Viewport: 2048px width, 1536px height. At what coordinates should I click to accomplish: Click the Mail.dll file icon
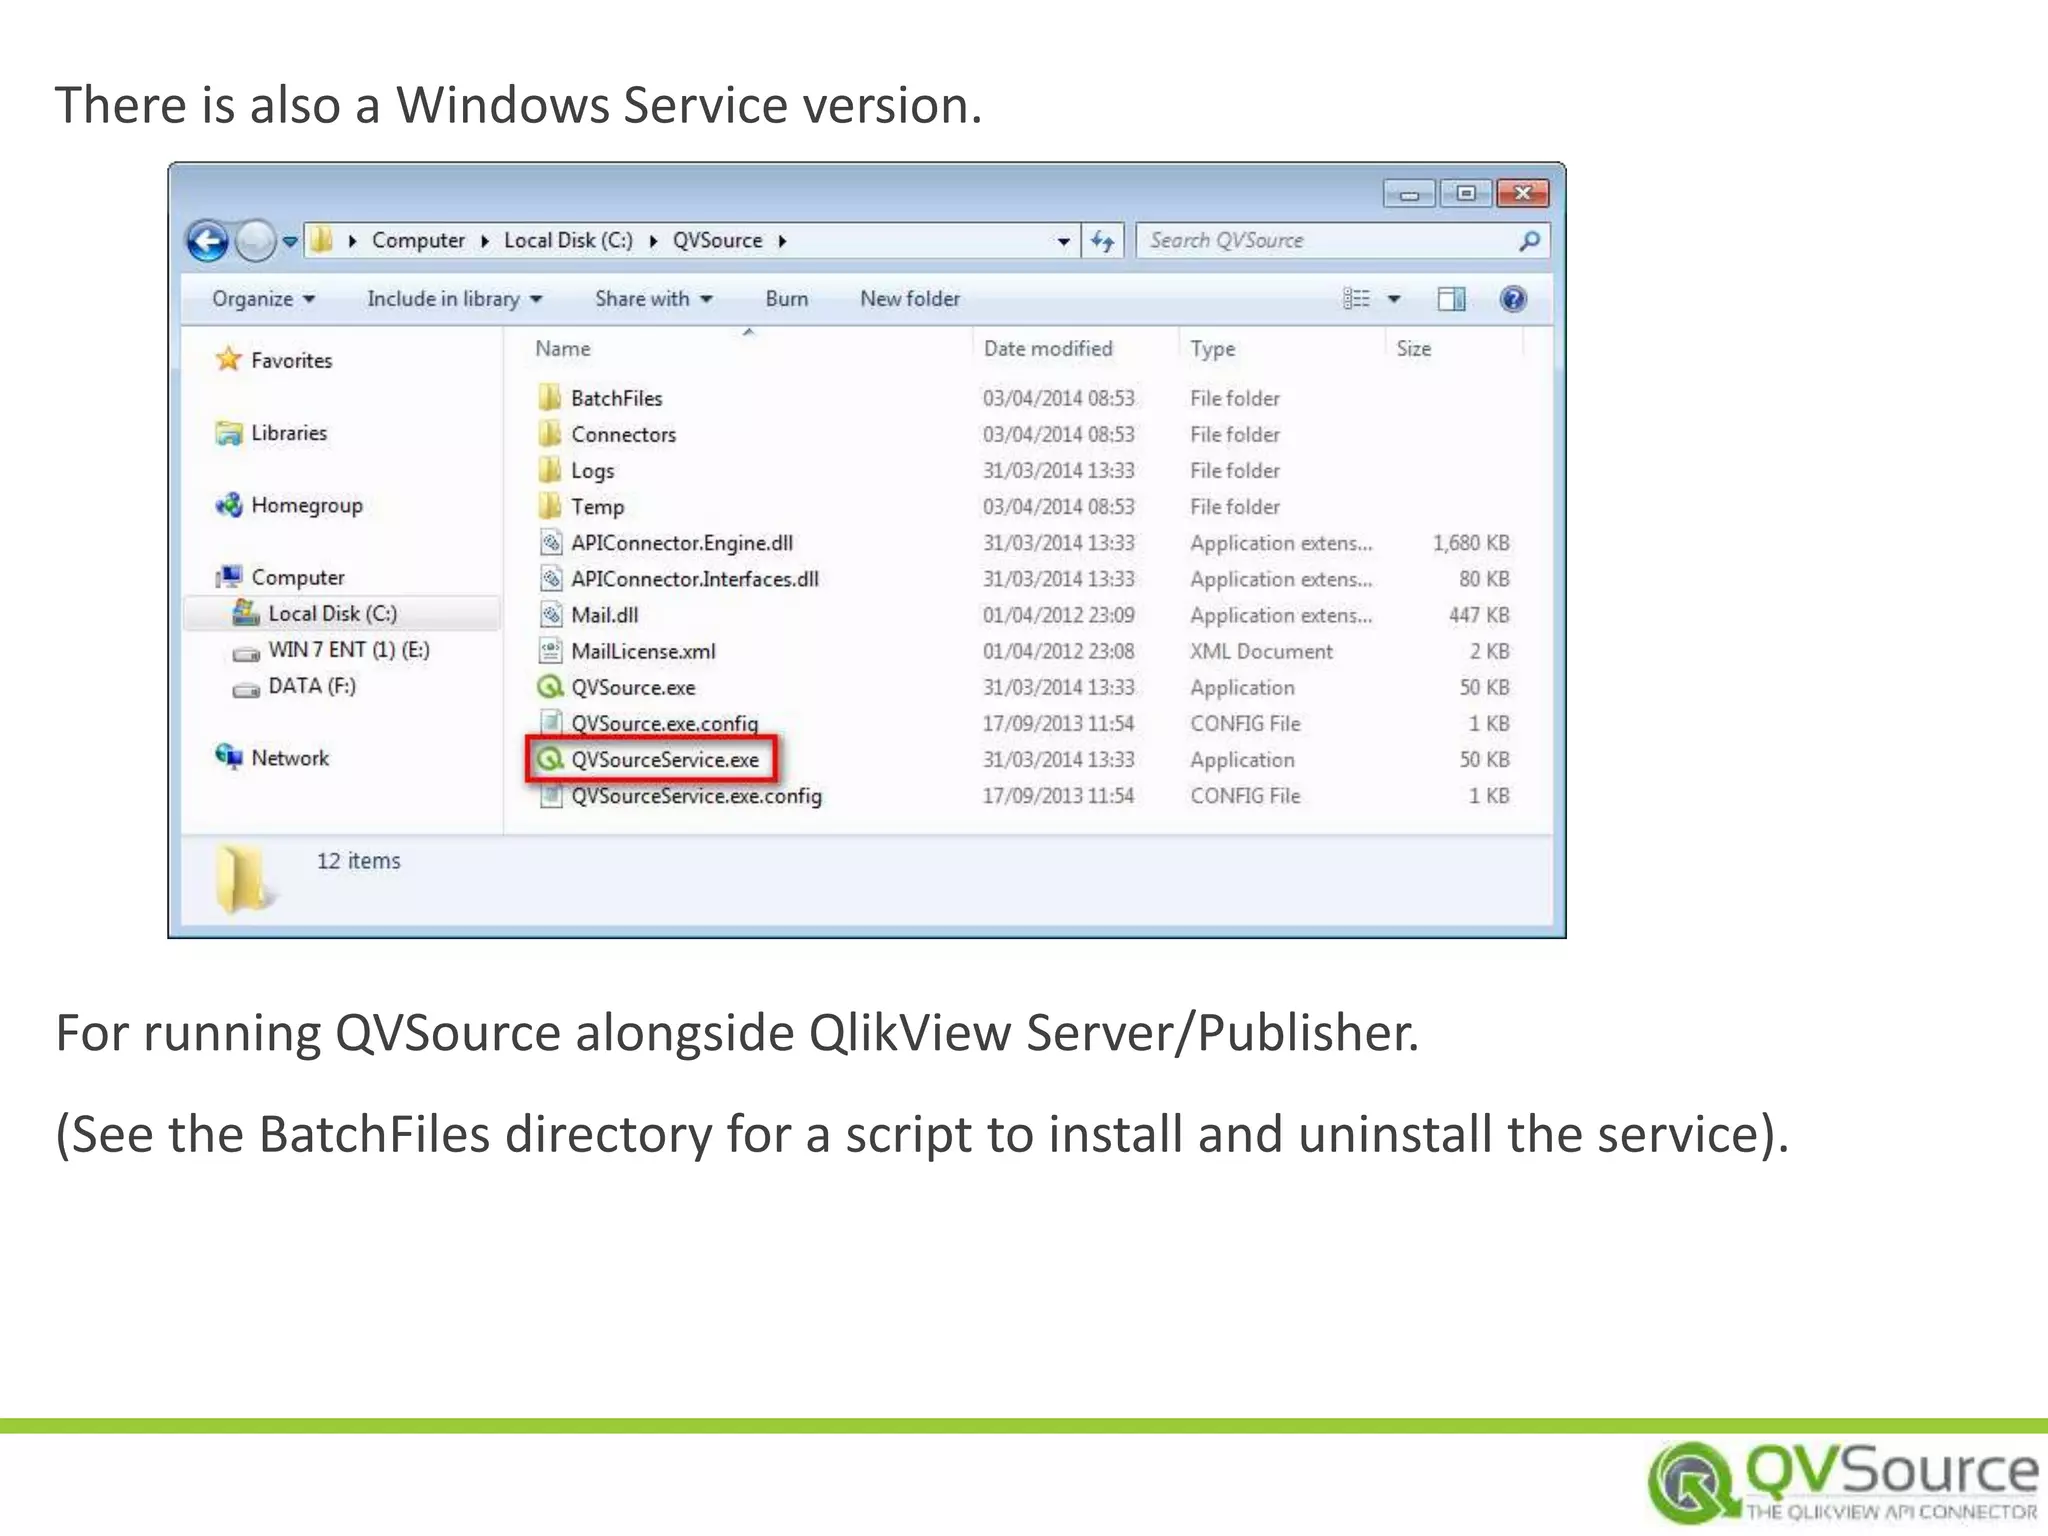point(550,615)
